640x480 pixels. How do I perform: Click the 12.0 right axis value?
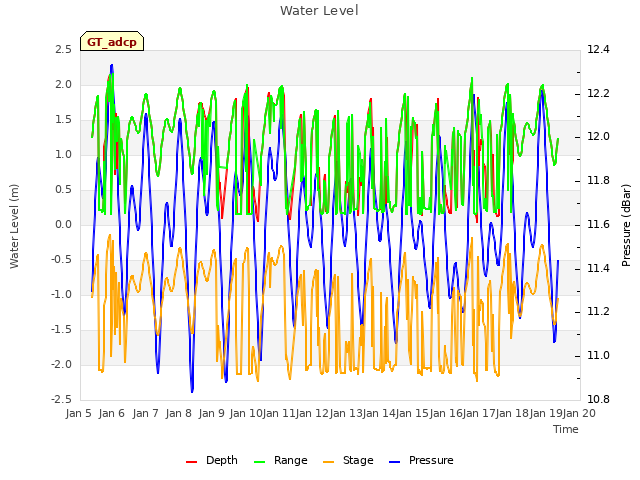pyautogui.click(x=598, y=137)
